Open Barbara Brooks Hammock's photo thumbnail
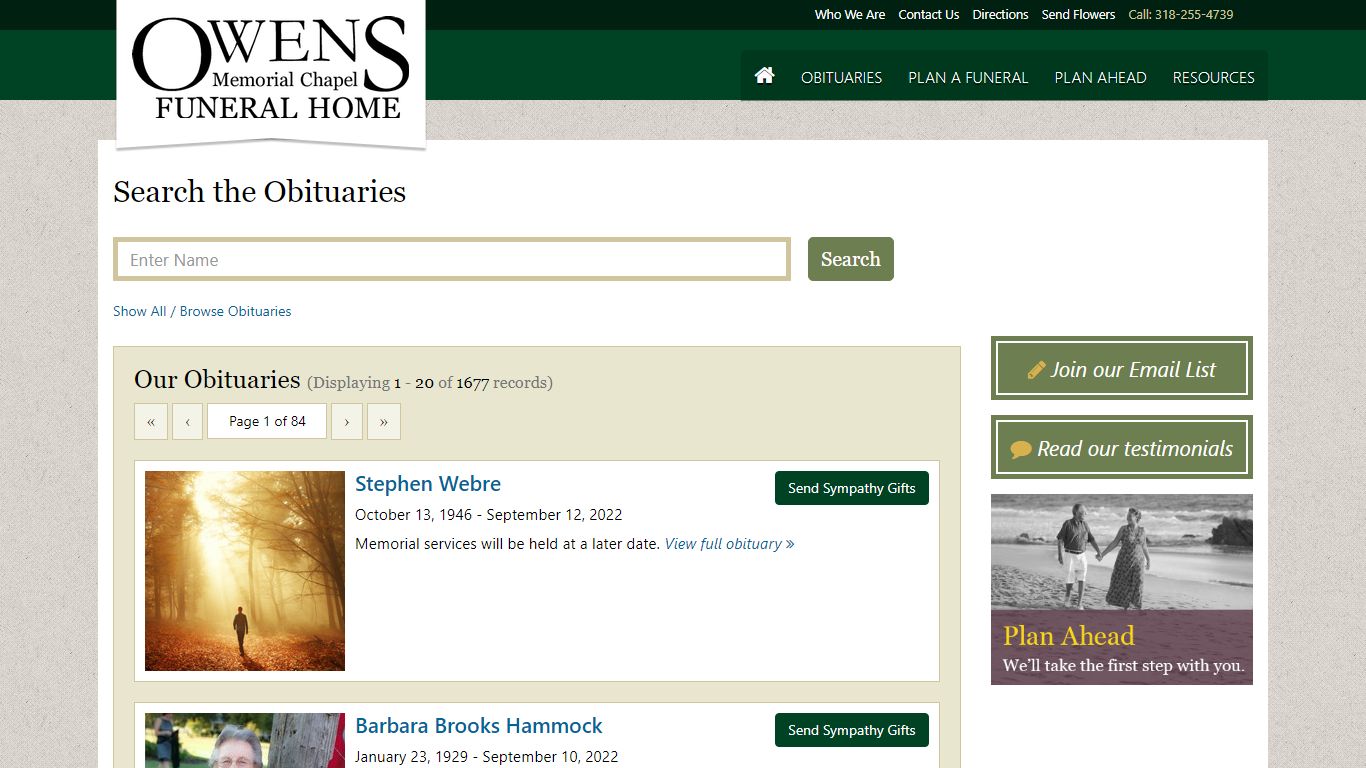This screenshot has width=1366, height=768. [x=245, y=740]
